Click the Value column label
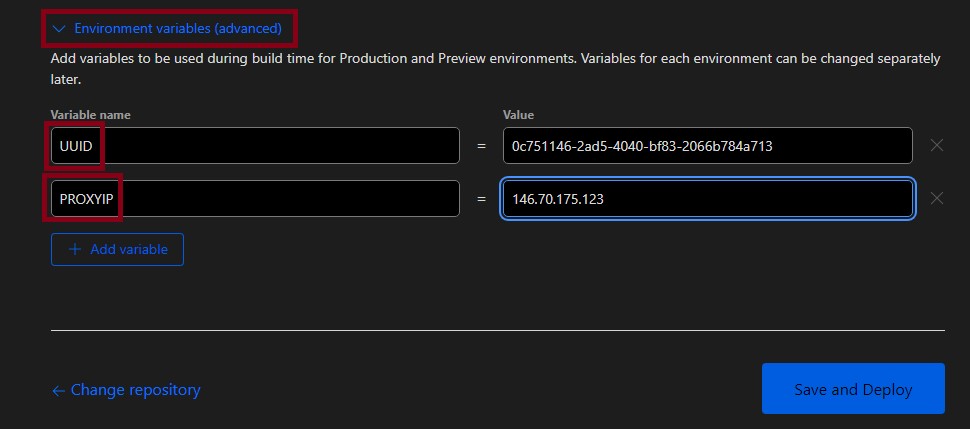 [518, 115]
